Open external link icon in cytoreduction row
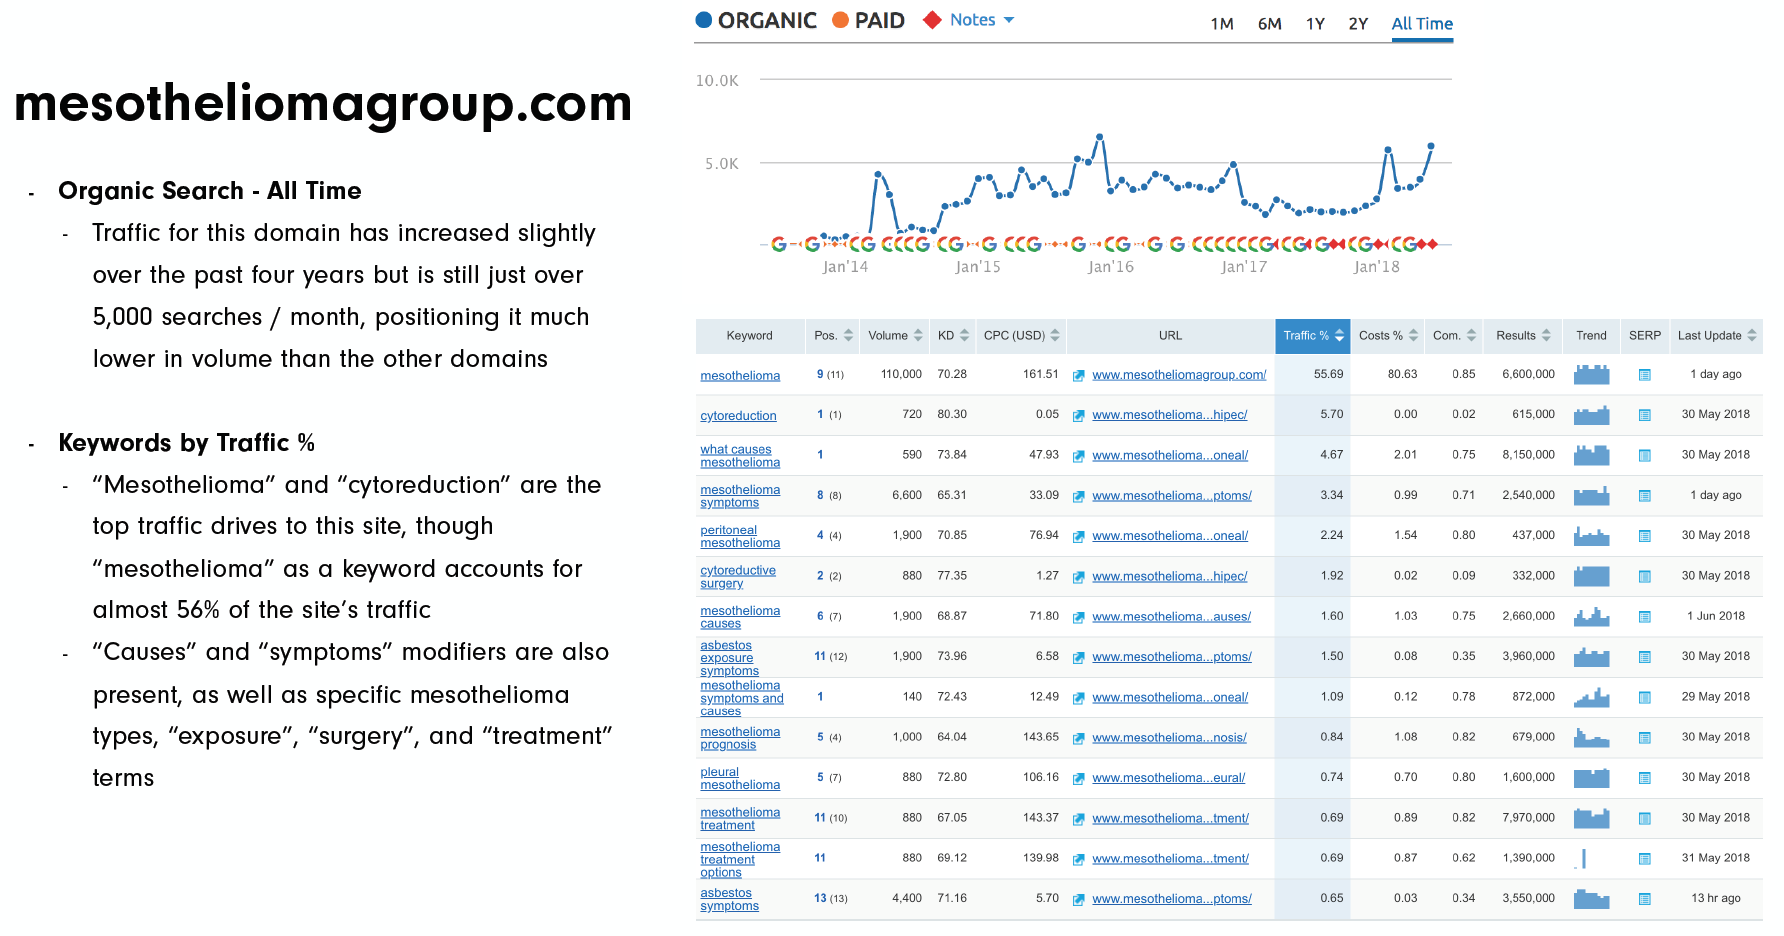The height and width of the screenshot is (936, 1784). tap(1079, 416)
